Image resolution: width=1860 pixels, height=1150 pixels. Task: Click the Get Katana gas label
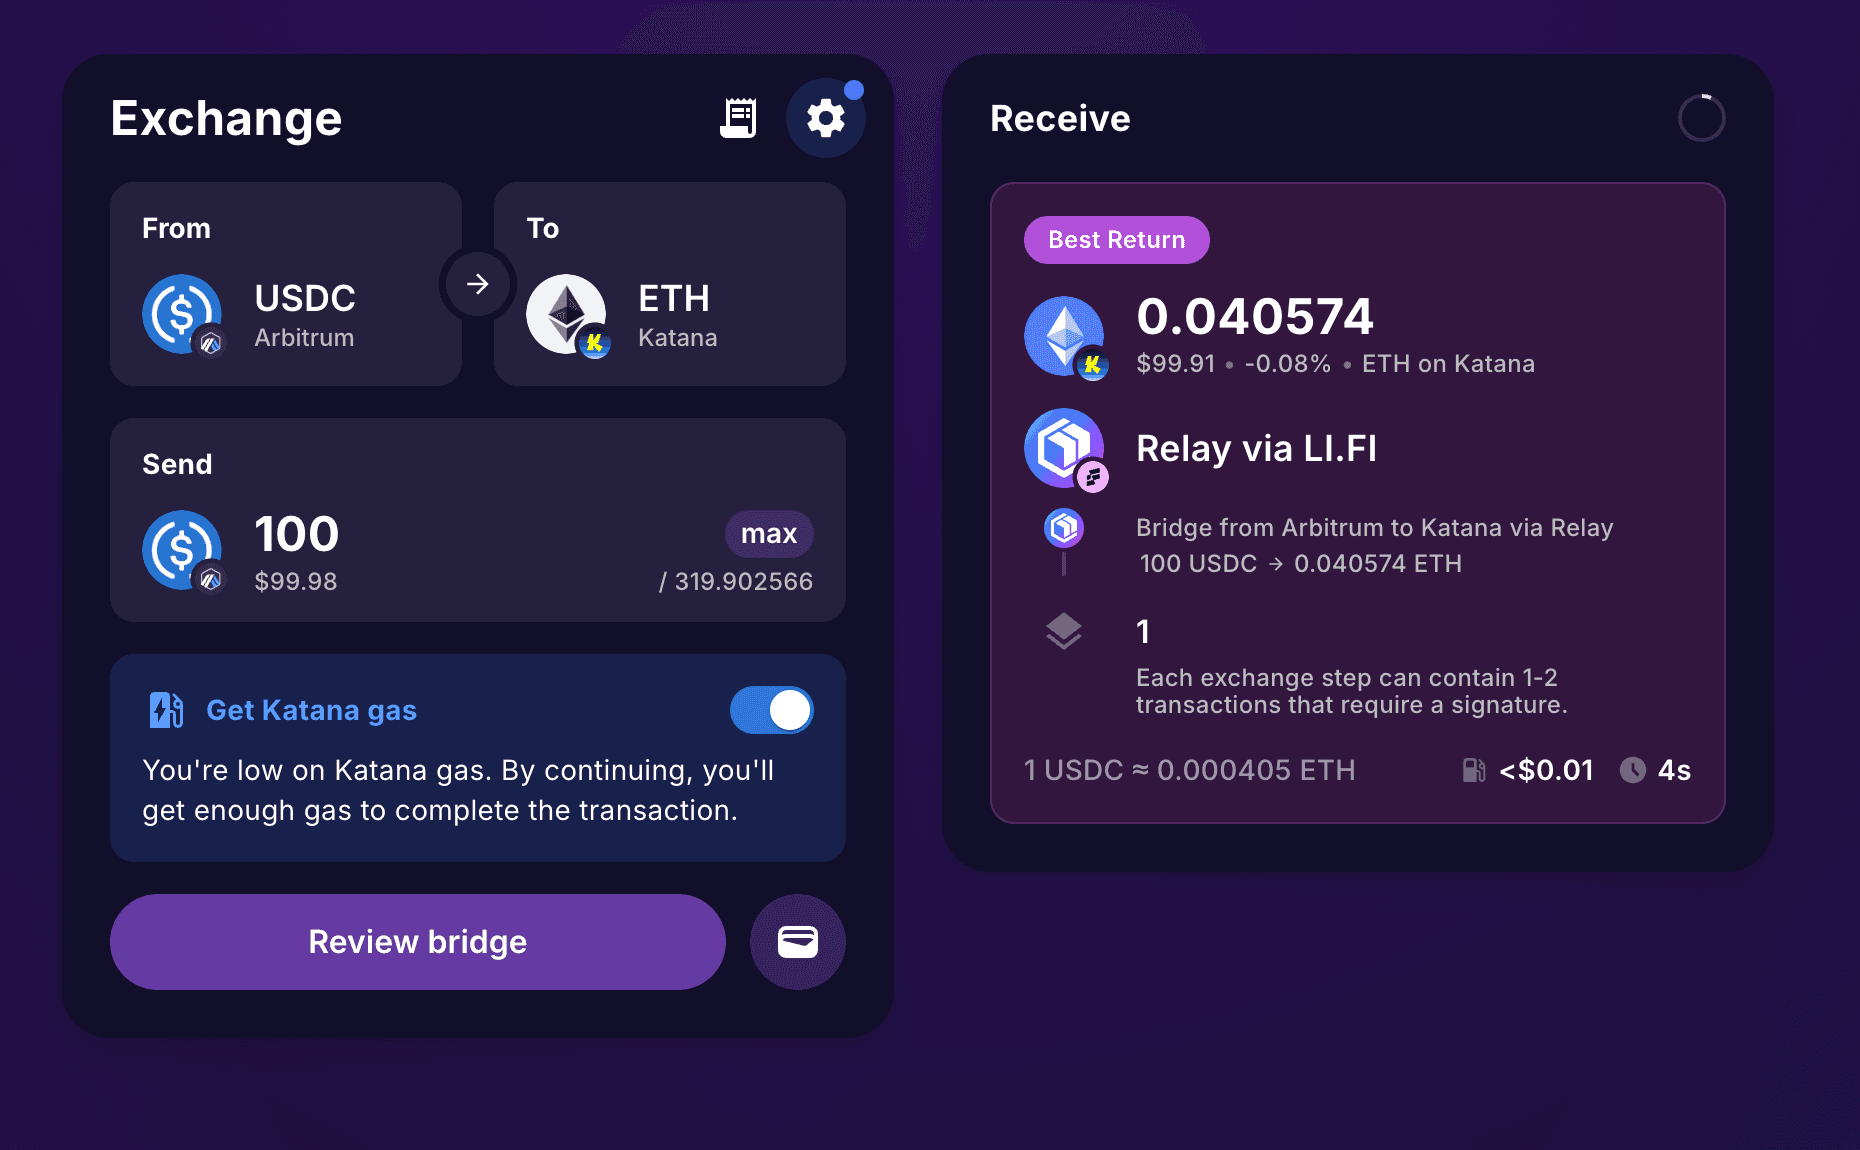[311, 710]
